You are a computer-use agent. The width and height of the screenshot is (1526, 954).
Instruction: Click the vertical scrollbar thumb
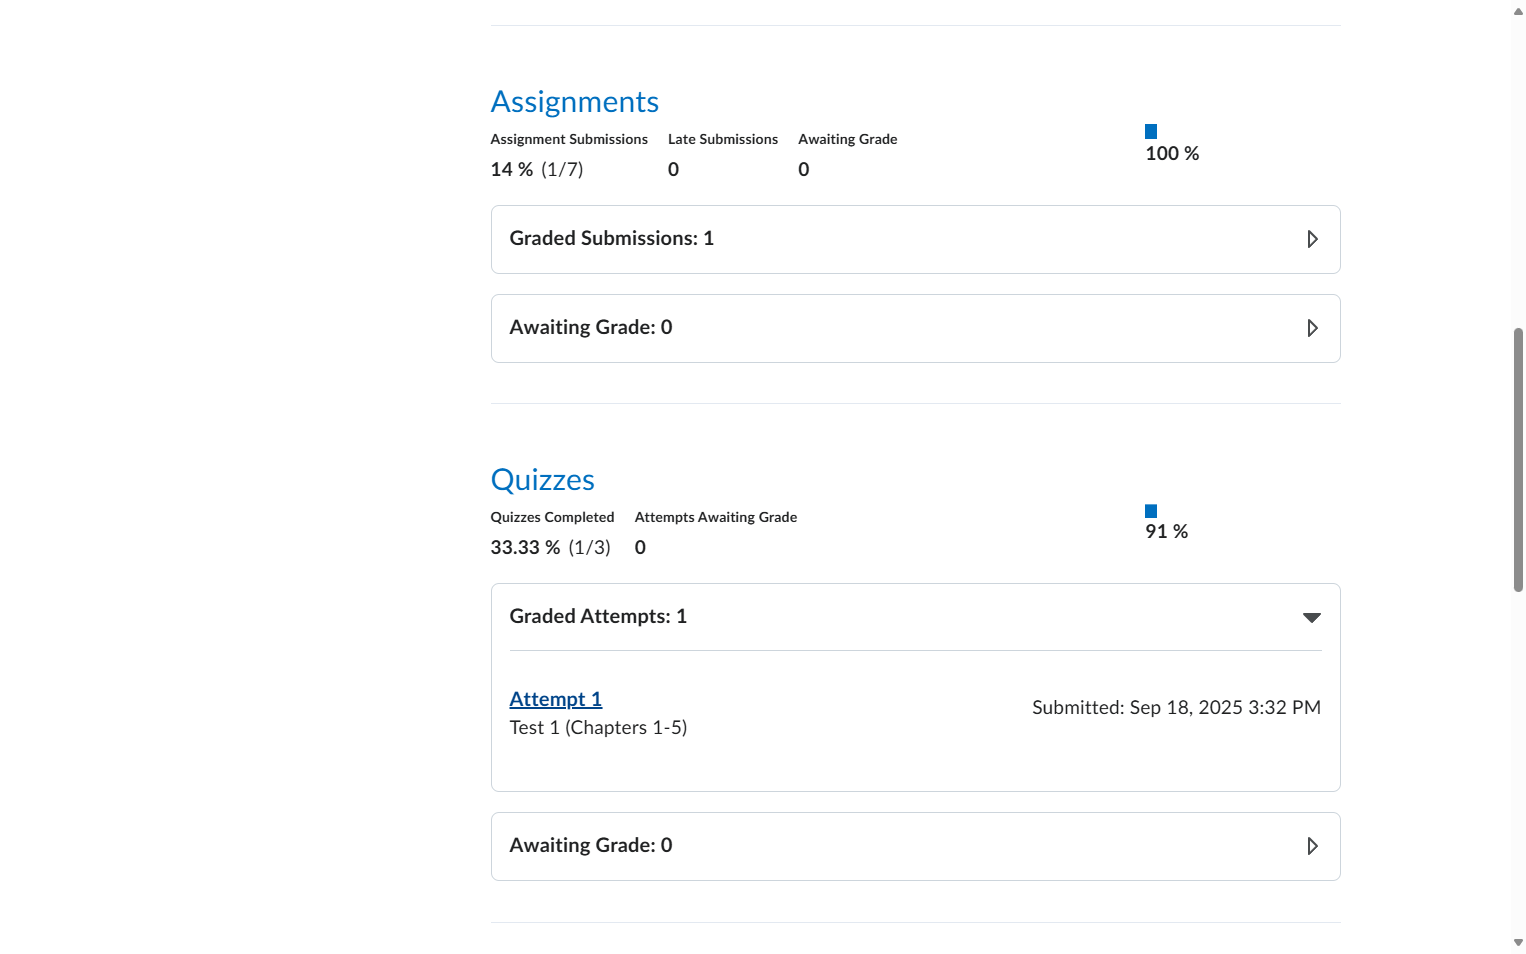pos(1518,460)
